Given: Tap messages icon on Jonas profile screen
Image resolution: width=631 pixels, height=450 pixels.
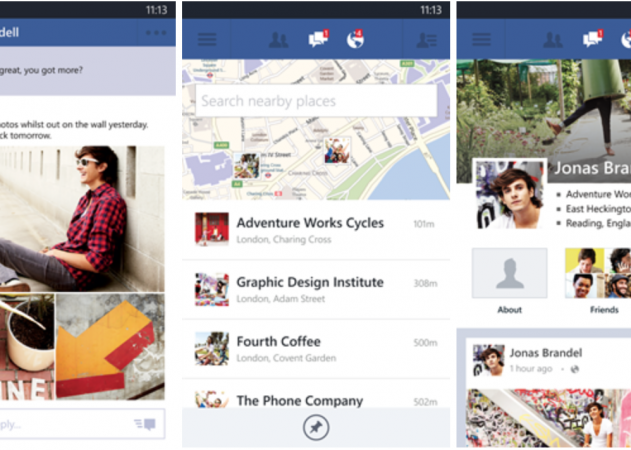Looking at the screenshot, I should click(x=593, y=39).
